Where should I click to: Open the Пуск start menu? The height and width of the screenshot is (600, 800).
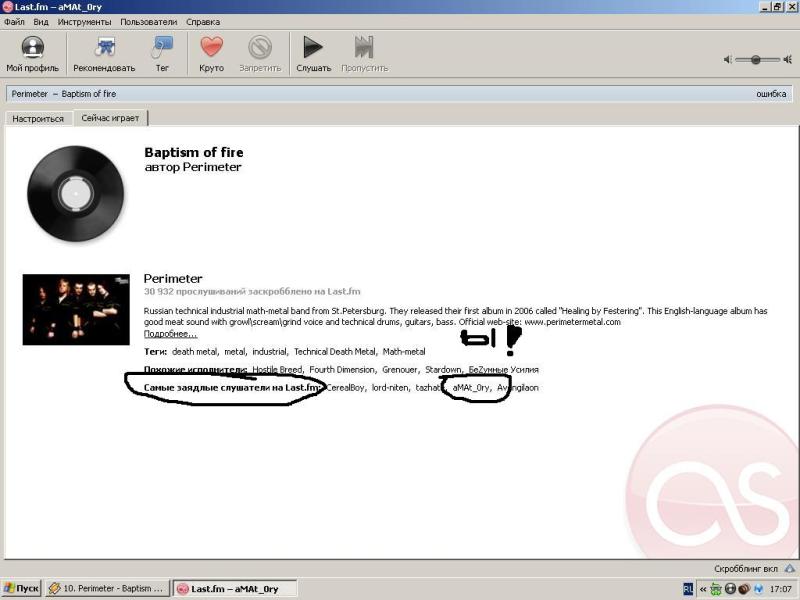tap(21, 588)
